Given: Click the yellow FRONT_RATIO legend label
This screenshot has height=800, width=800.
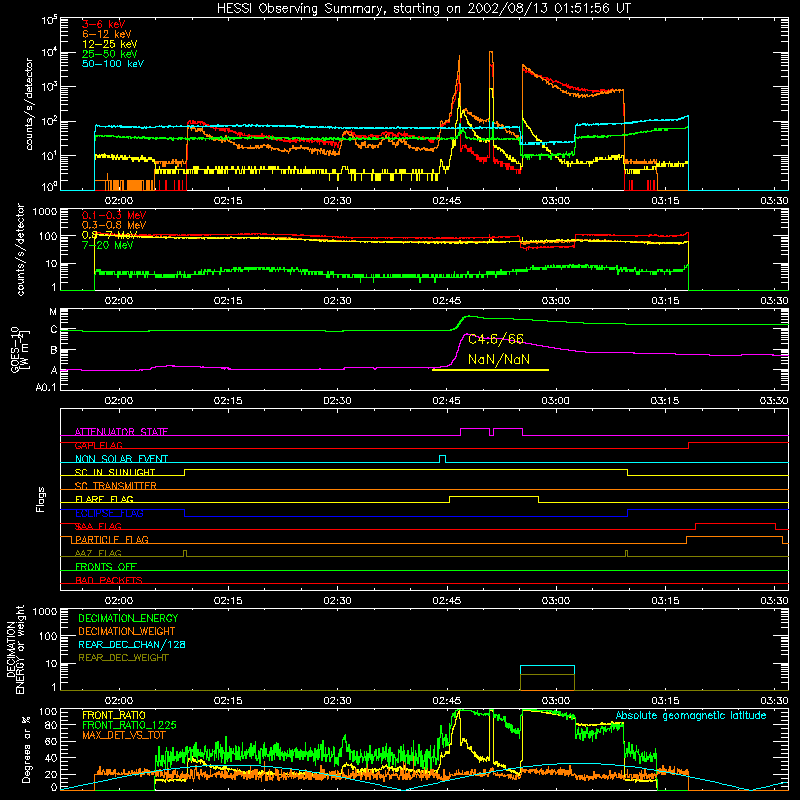Looking at the screenshot, I should click(114, 715).
